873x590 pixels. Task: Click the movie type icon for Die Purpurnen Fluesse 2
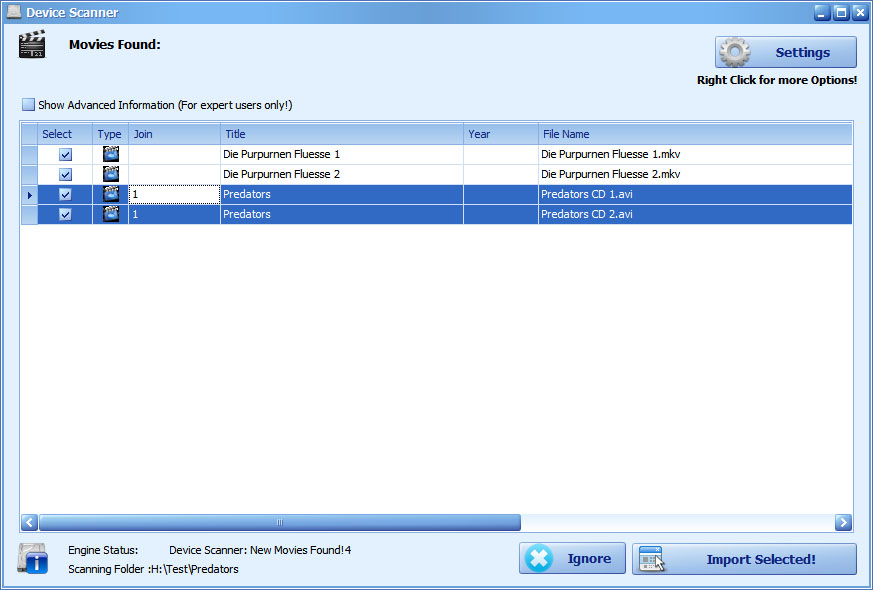(x=111, y=175)
